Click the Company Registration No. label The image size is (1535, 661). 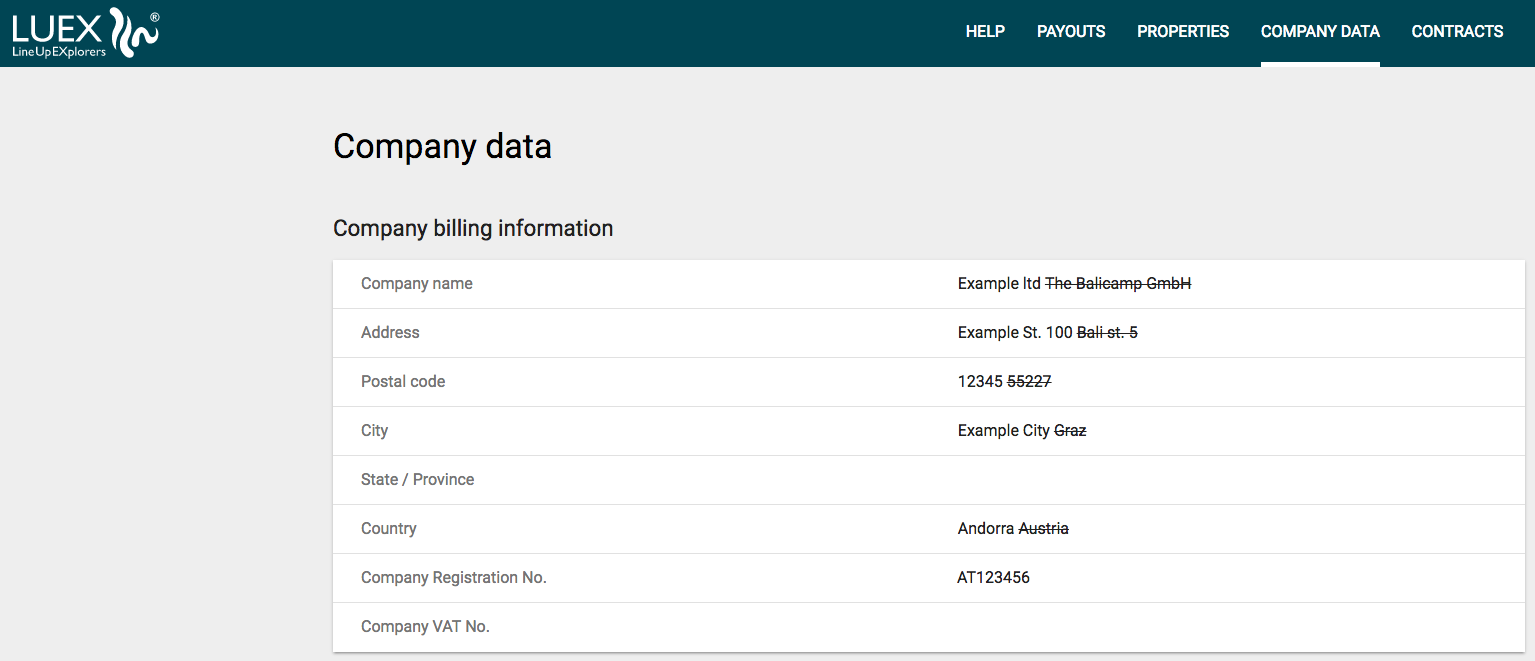(x=454, y=578)
